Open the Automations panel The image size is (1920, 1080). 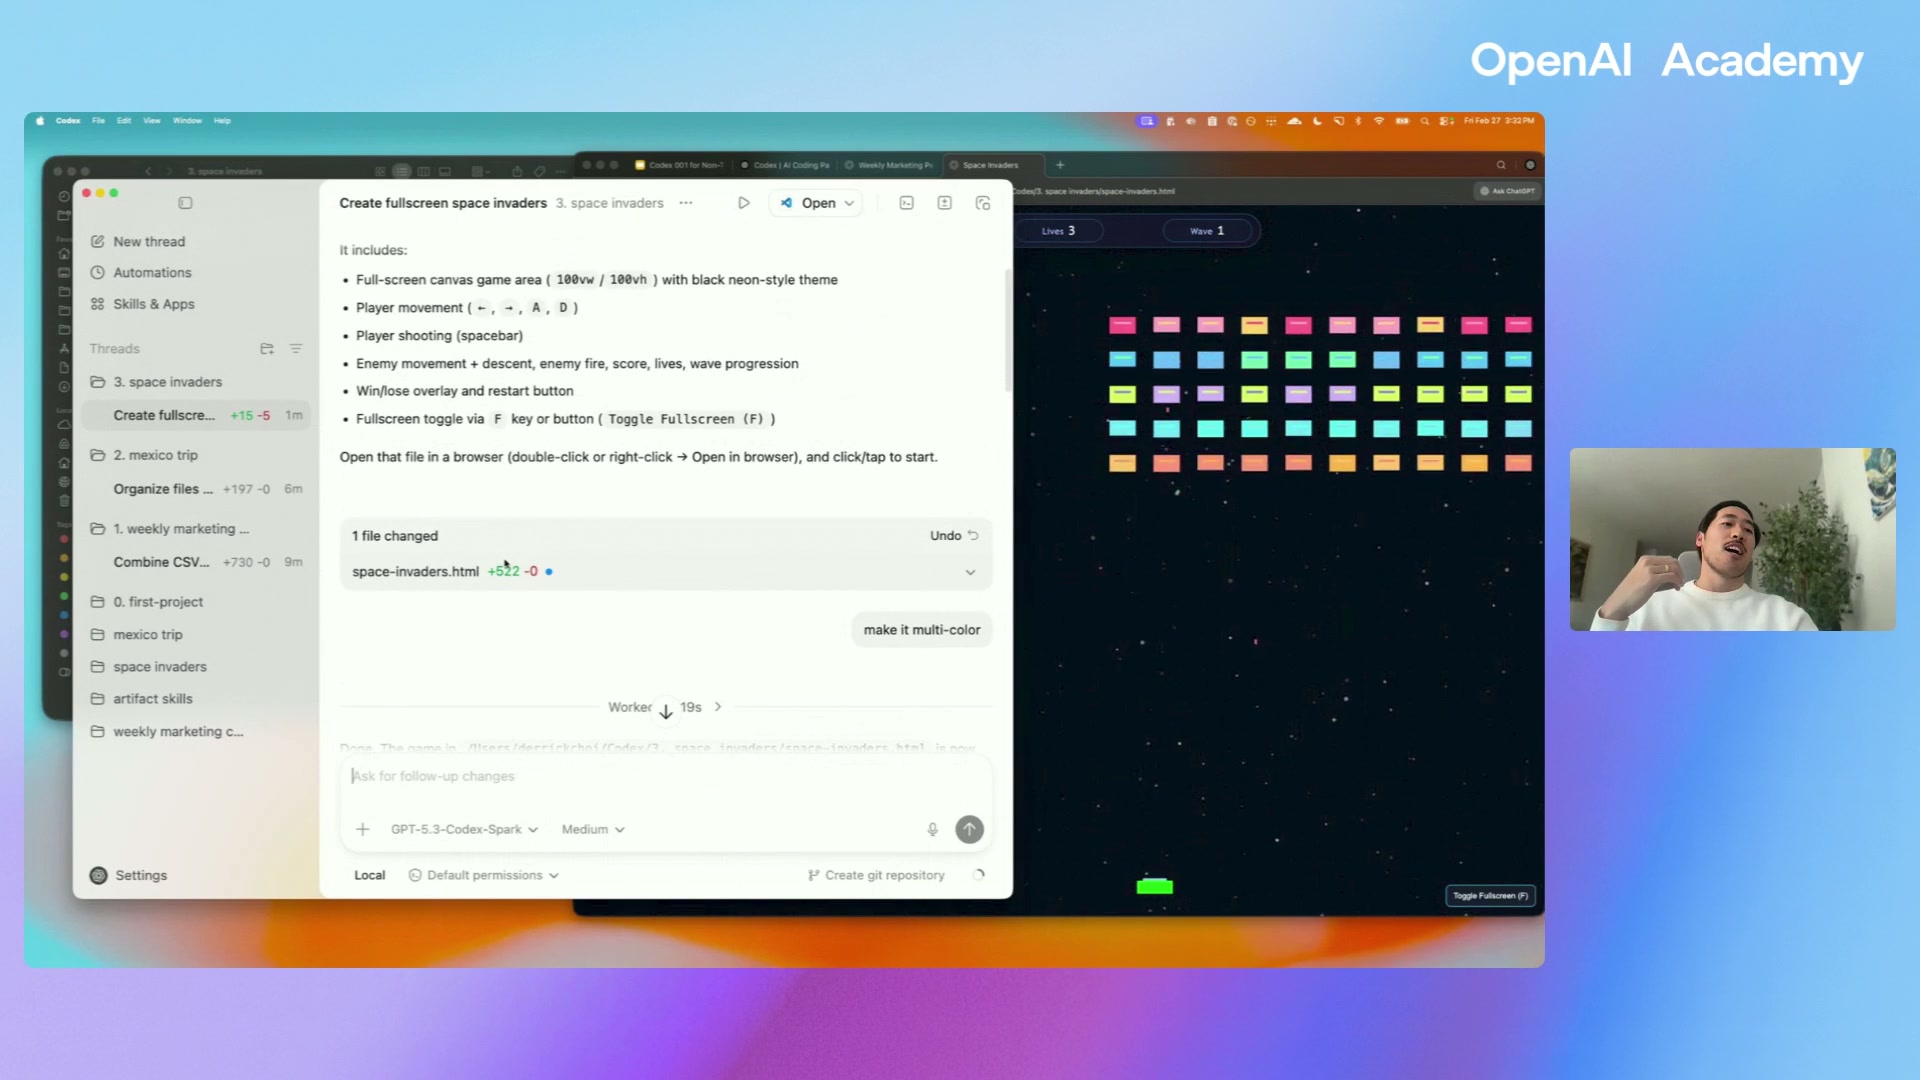152,272
